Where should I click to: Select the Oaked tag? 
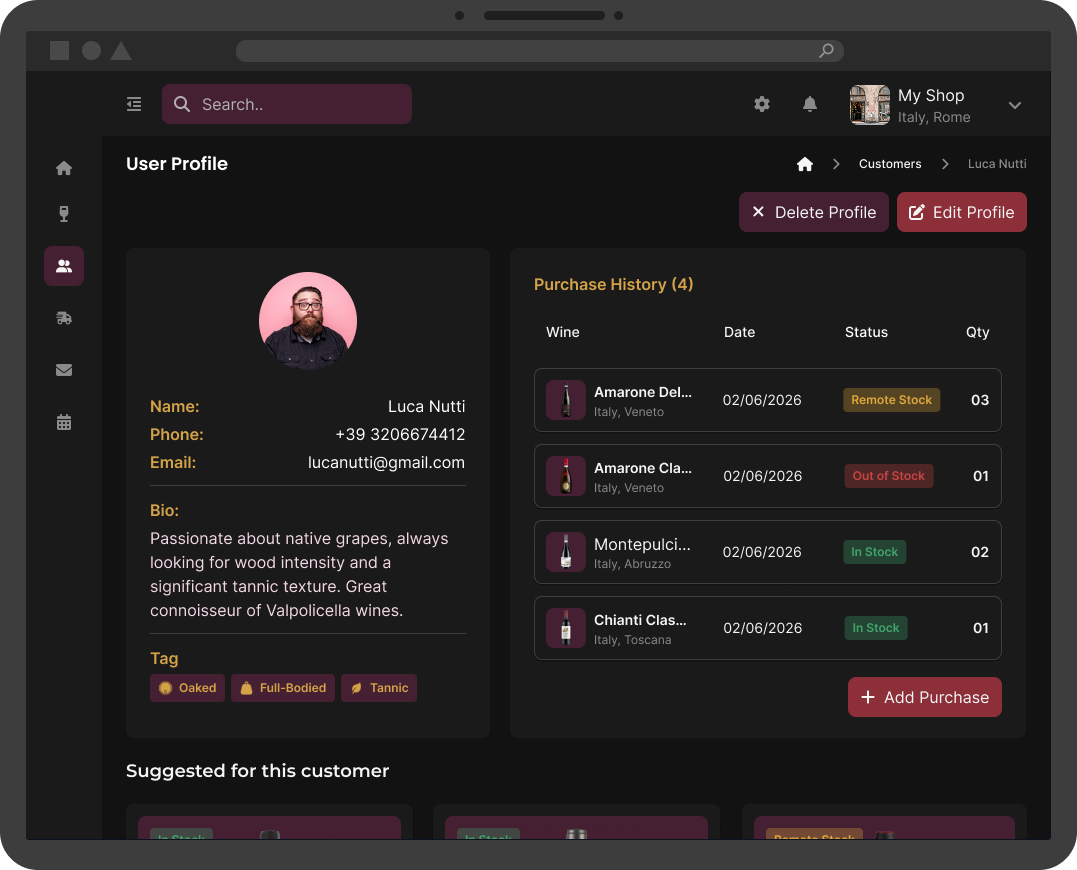coord(188,688)
